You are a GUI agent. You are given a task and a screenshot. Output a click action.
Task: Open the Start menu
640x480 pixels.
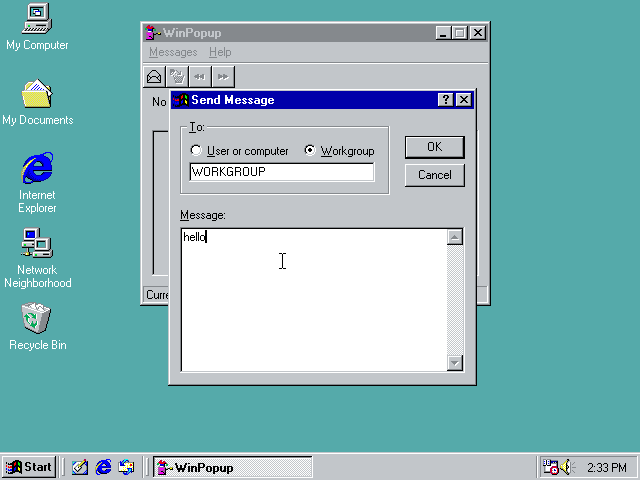pos(29,467)
